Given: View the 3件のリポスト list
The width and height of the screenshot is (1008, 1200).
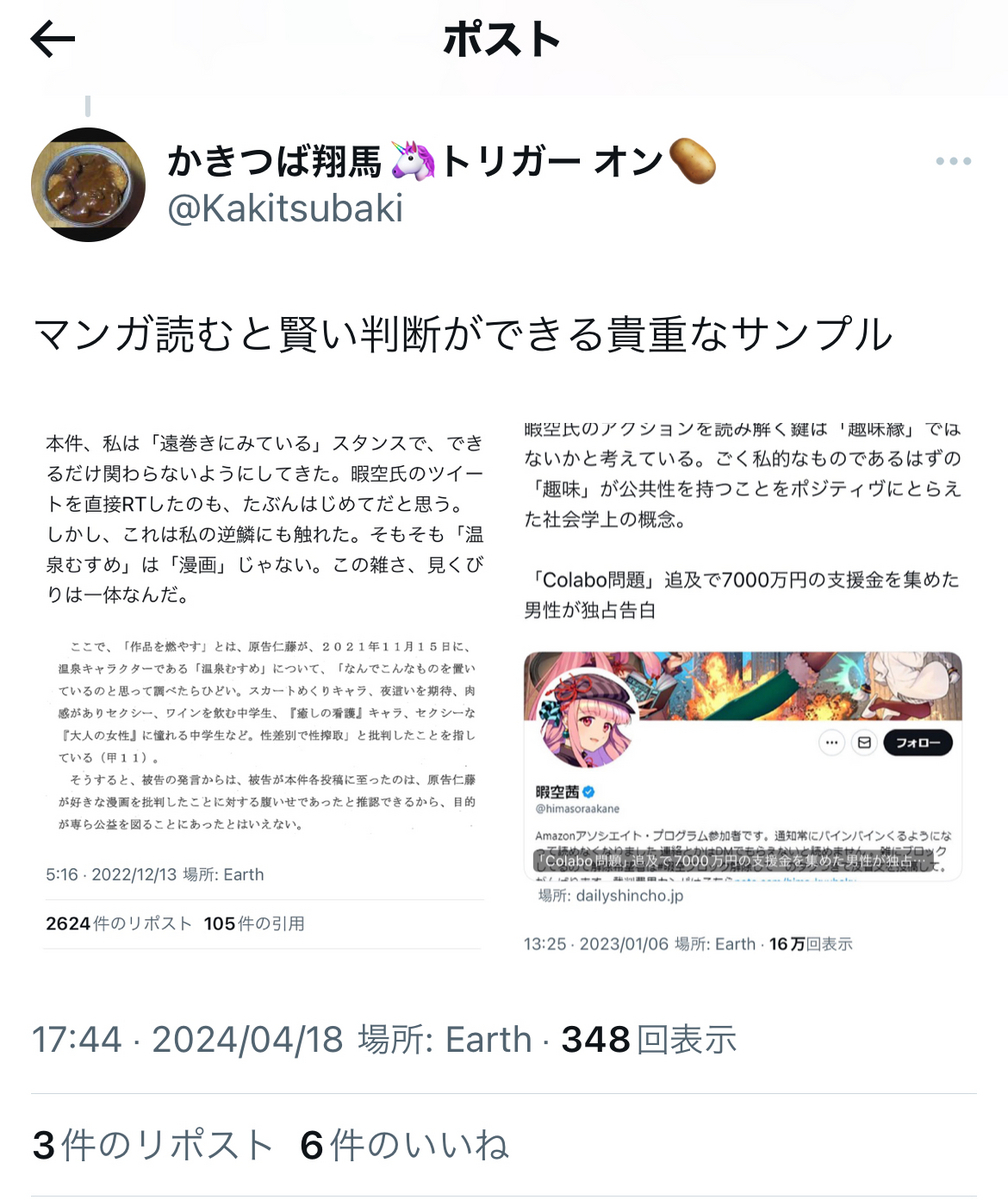Looking at the screenshot, I should (x=153, y=1145).
